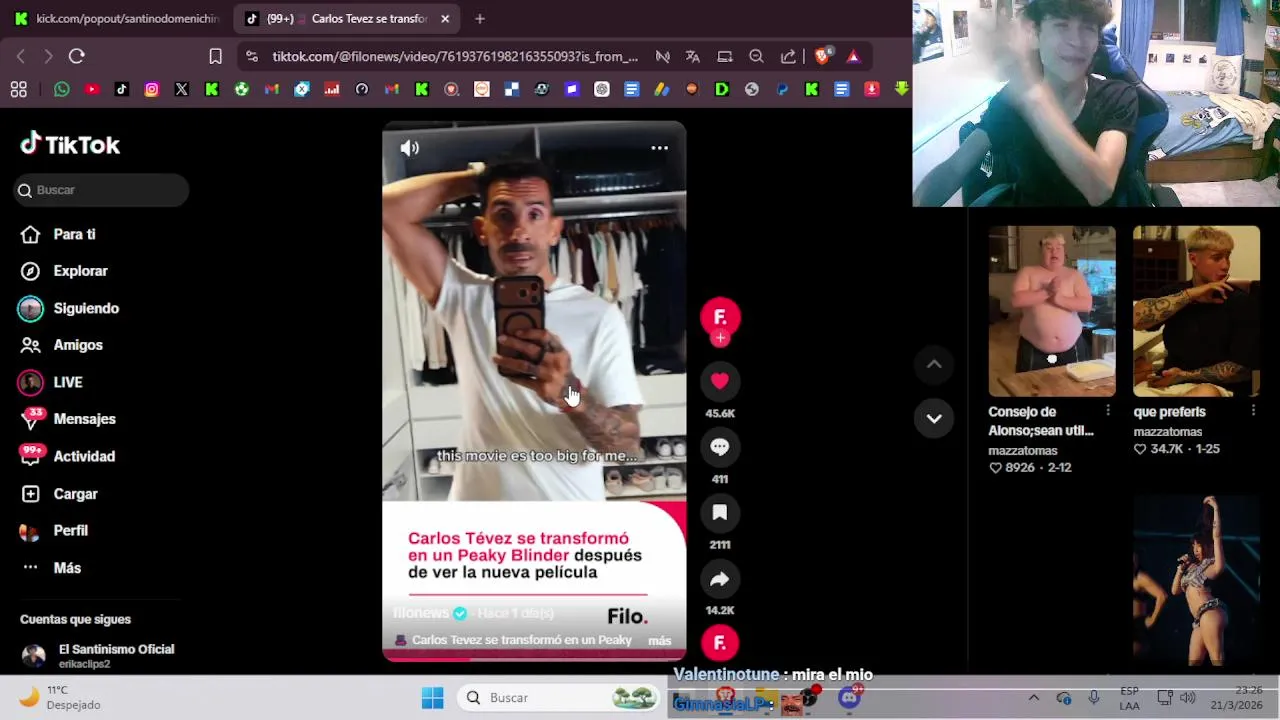
Task: Open the Instagram bookmark
Action: (152, 89)
